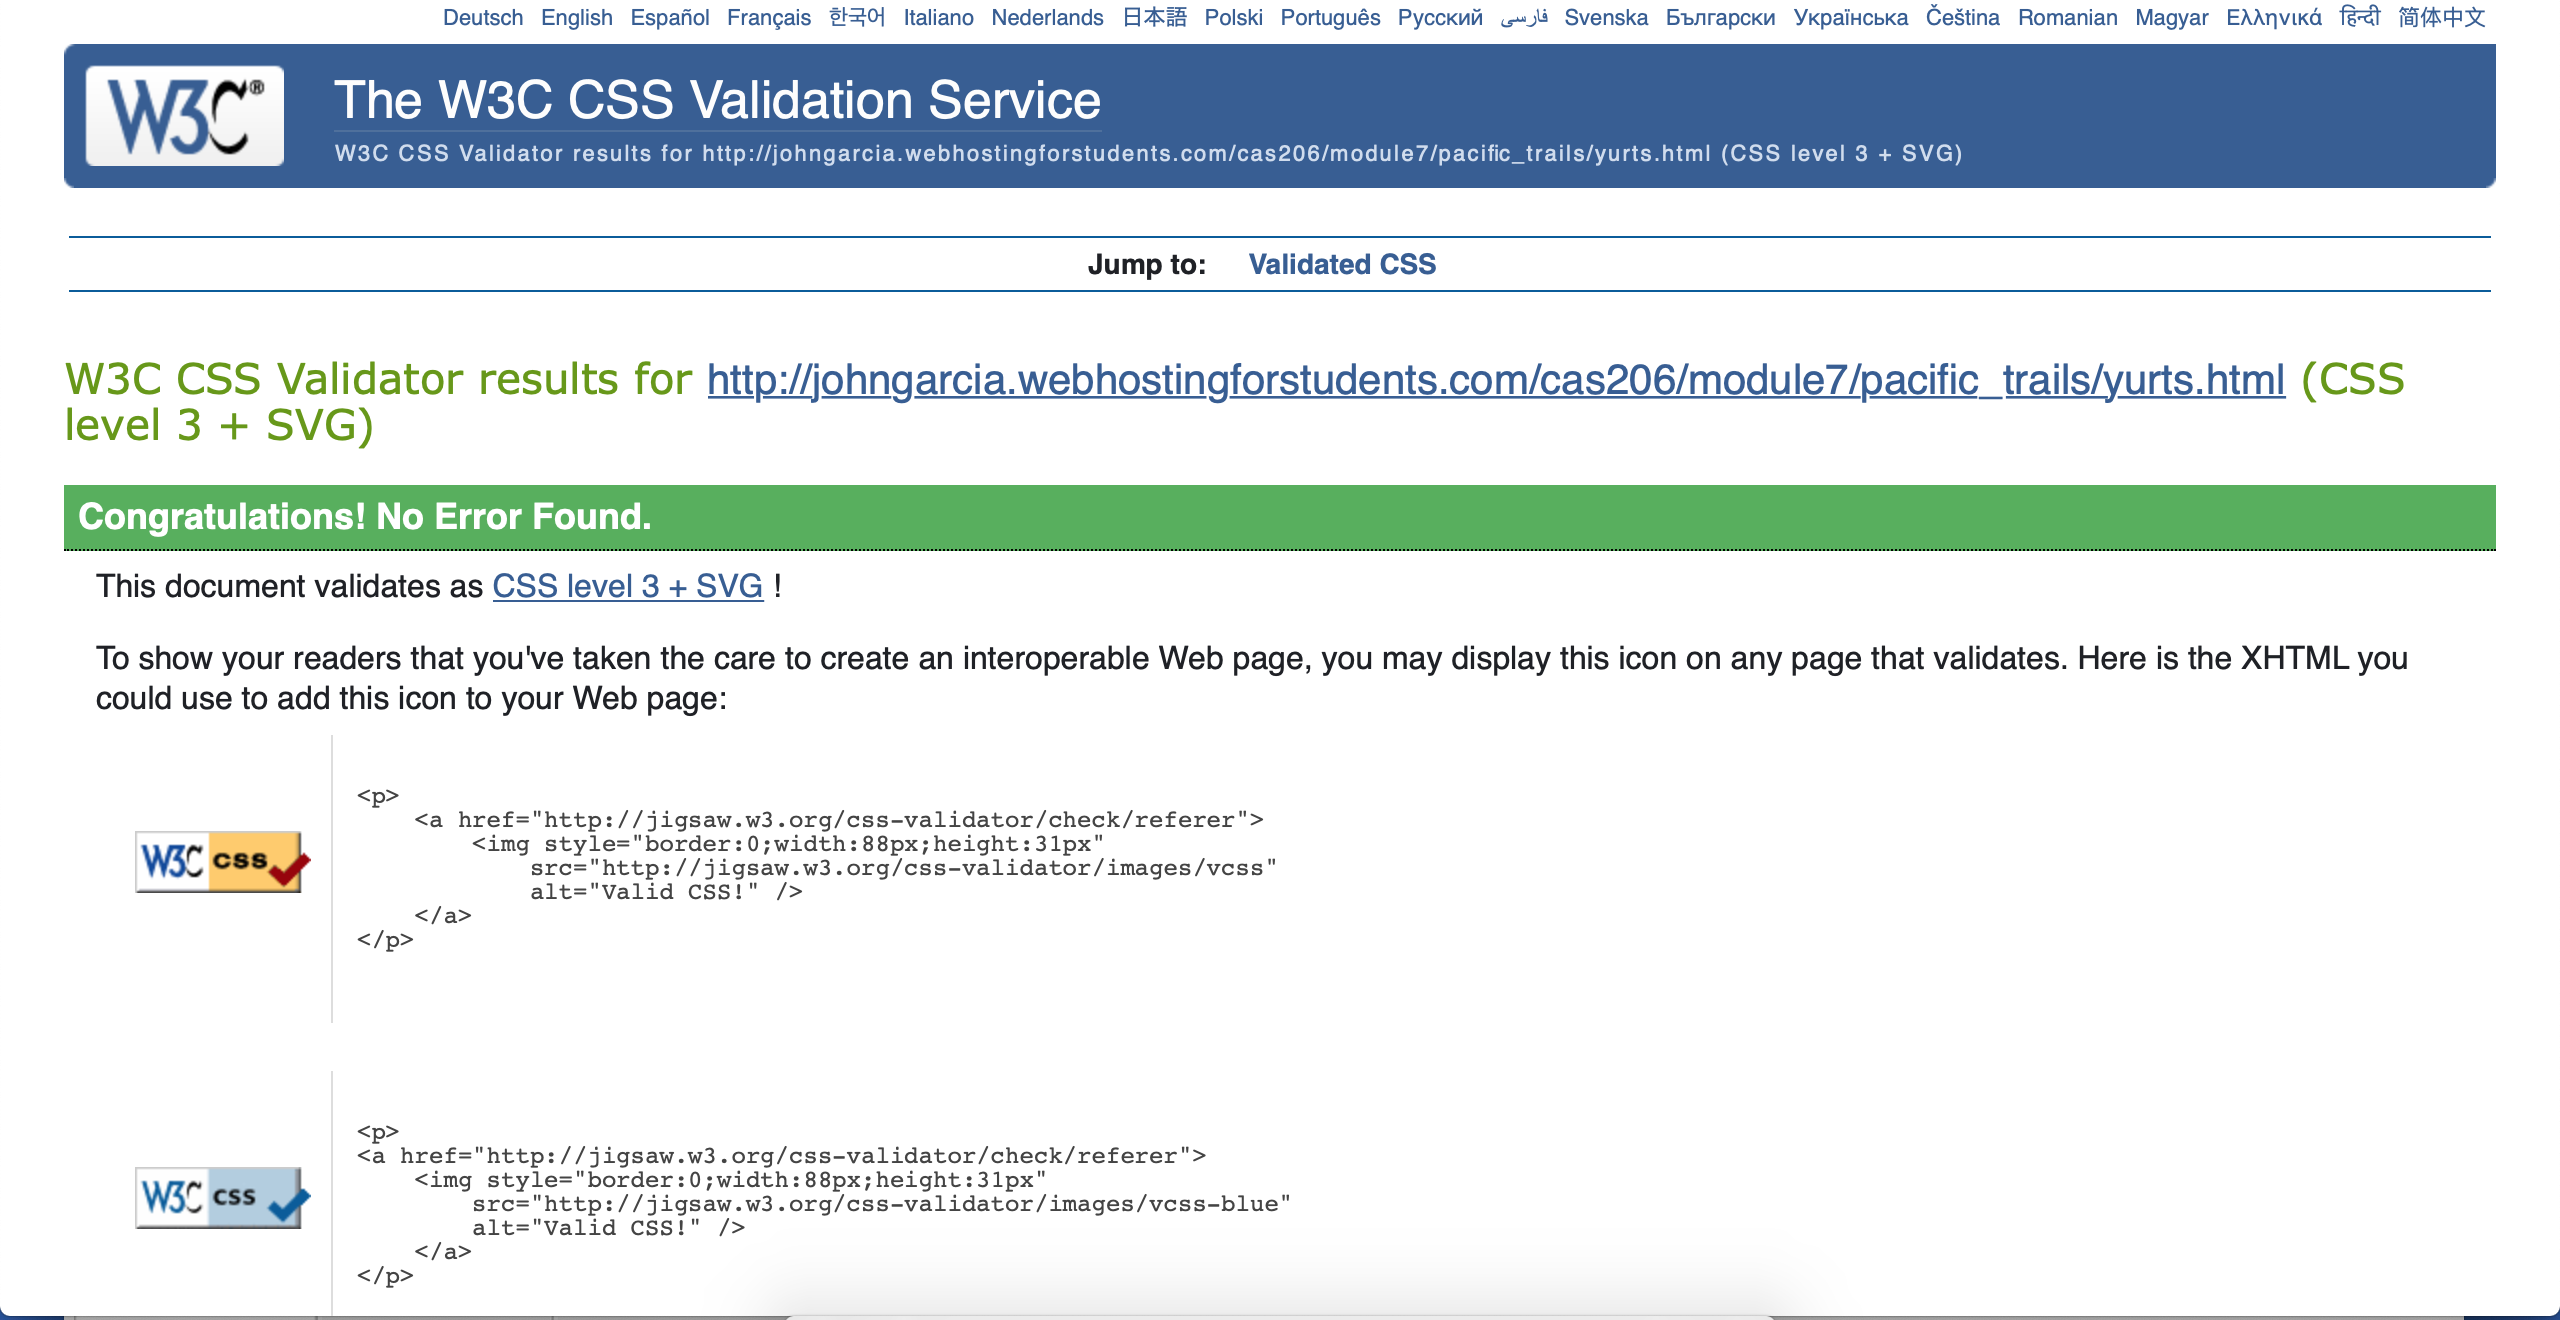Select Français language option

coord(768,18)
